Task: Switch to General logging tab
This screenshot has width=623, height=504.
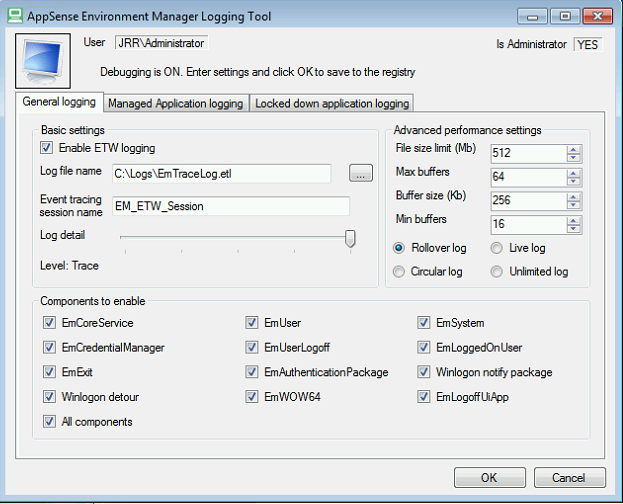Action: (59, 102)
